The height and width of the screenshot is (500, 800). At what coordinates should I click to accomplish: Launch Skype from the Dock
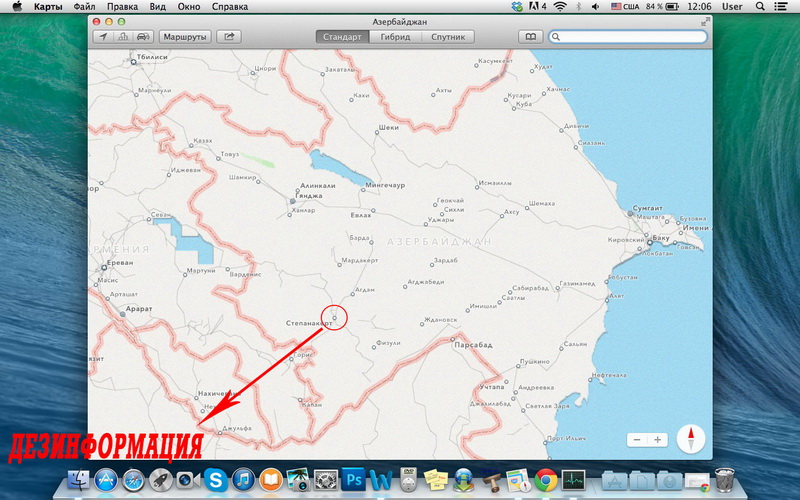pos(216,480)
